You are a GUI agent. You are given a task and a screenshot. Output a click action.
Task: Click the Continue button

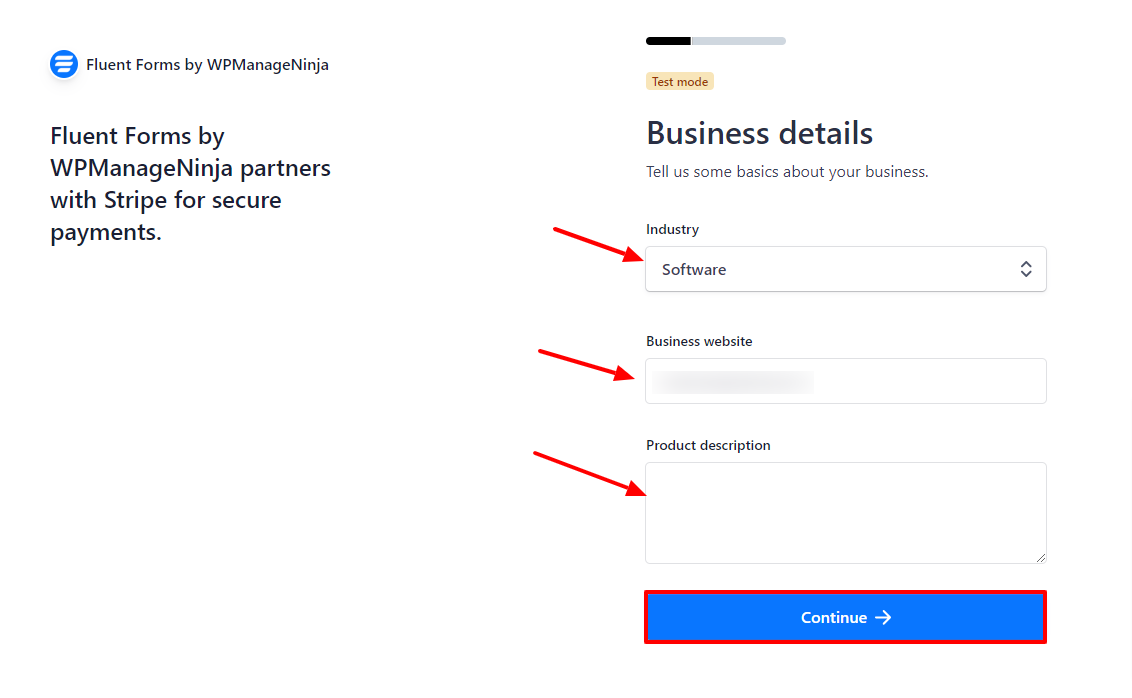(845, 617)
